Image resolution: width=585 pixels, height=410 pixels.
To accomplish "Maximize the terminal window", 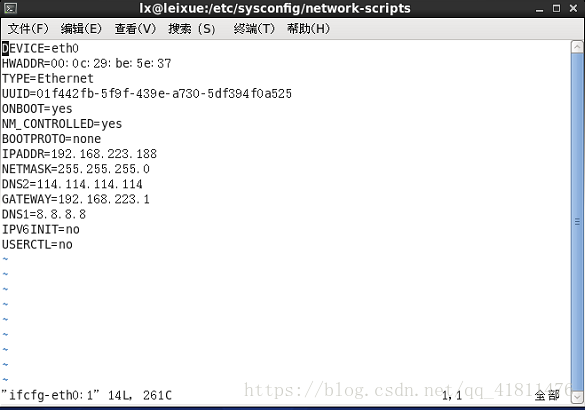I will [x=556, y=8].
